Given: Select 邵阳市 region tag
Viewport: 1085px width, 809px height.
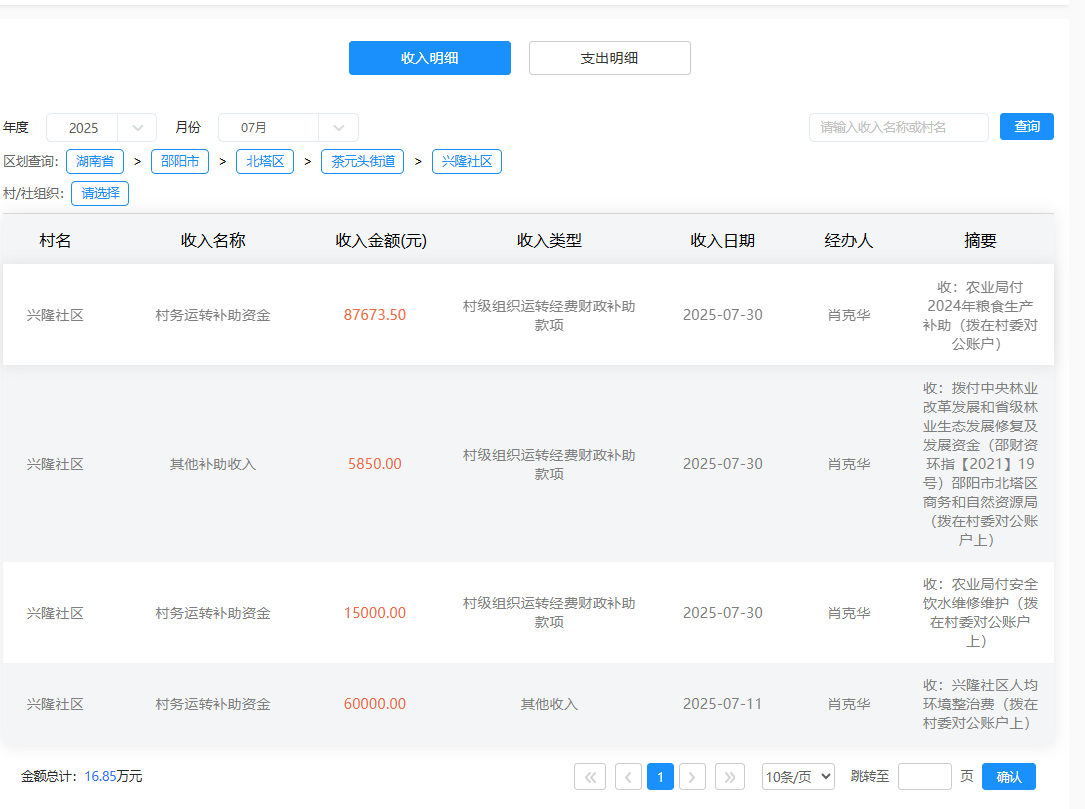Looking at the screenshot, I should (x=180, y=161).
